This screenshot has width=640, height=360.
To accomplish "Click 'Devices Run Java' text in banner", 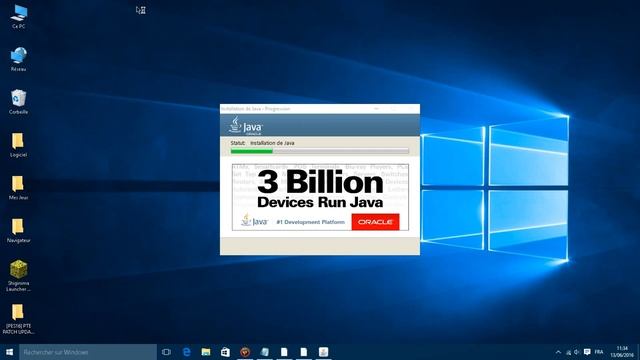I will pyautogui.click(x=320, y=202).
